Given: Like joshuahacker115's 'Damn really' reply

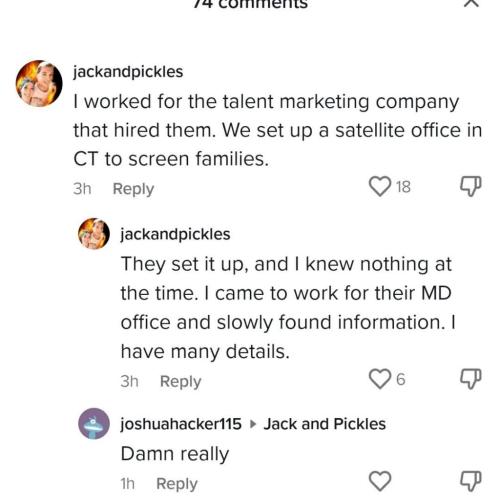Looking at the screenshot, I should coord(380,481).
